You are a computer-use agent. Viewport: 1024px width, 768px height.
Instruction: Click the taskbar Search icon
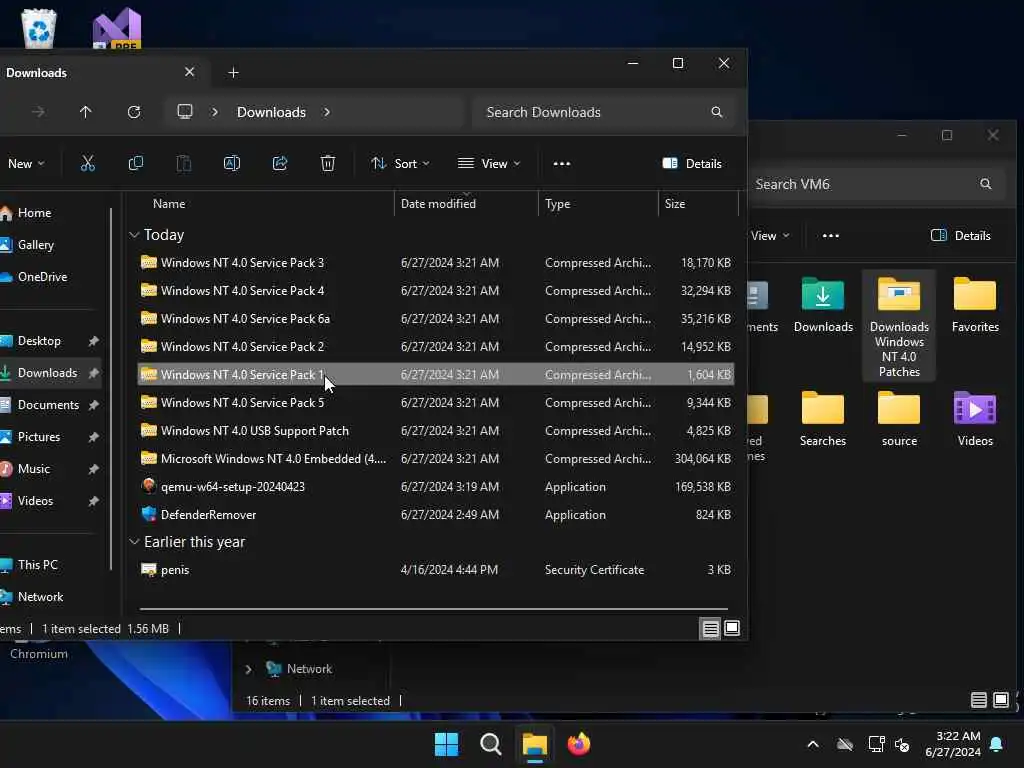pos(490,744)
